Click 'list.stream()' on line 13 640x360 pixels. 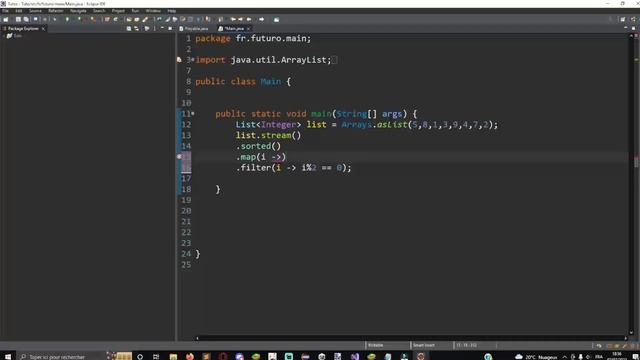[x=268, y=136]
